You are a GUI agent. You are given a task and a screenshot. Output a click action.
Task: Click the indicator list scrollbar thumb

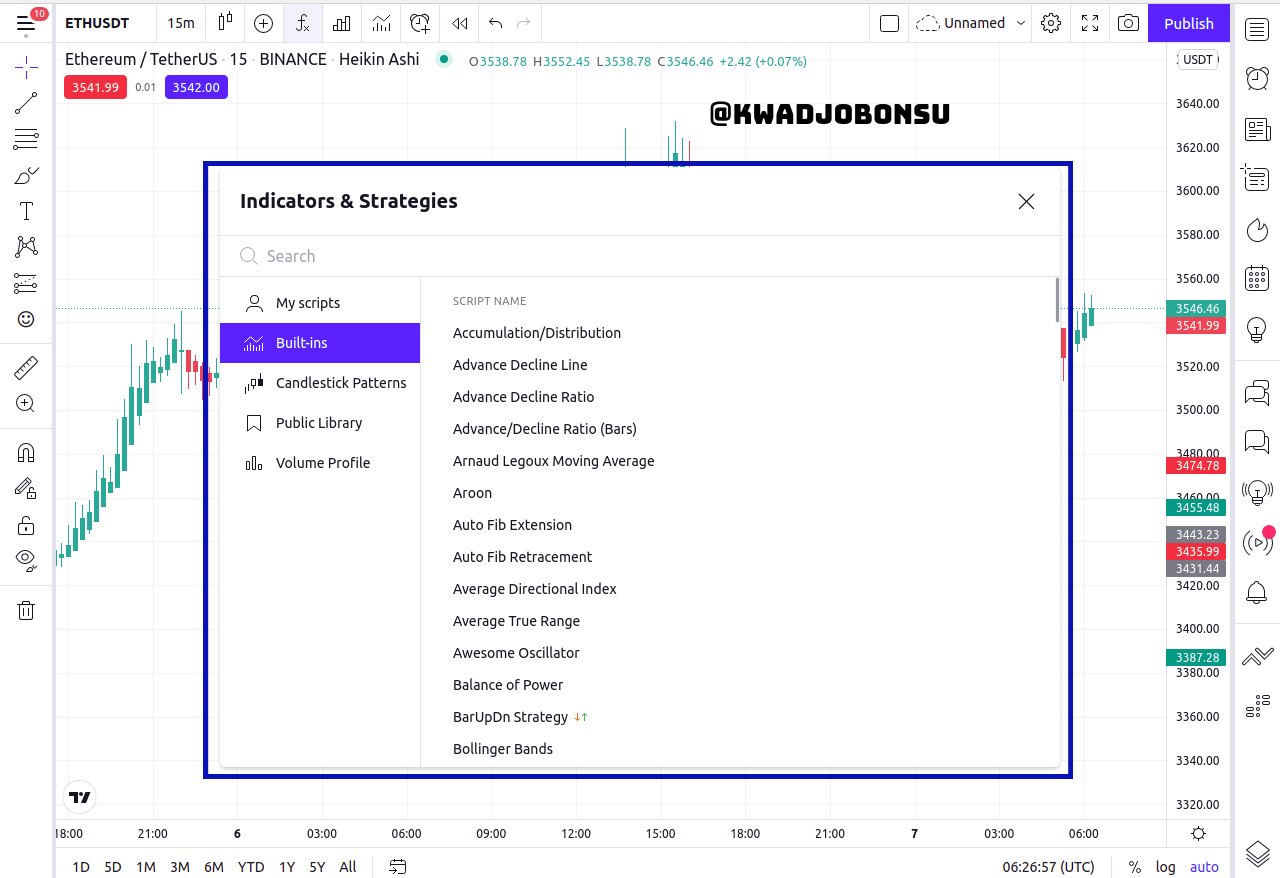(x=1057, y=300)
